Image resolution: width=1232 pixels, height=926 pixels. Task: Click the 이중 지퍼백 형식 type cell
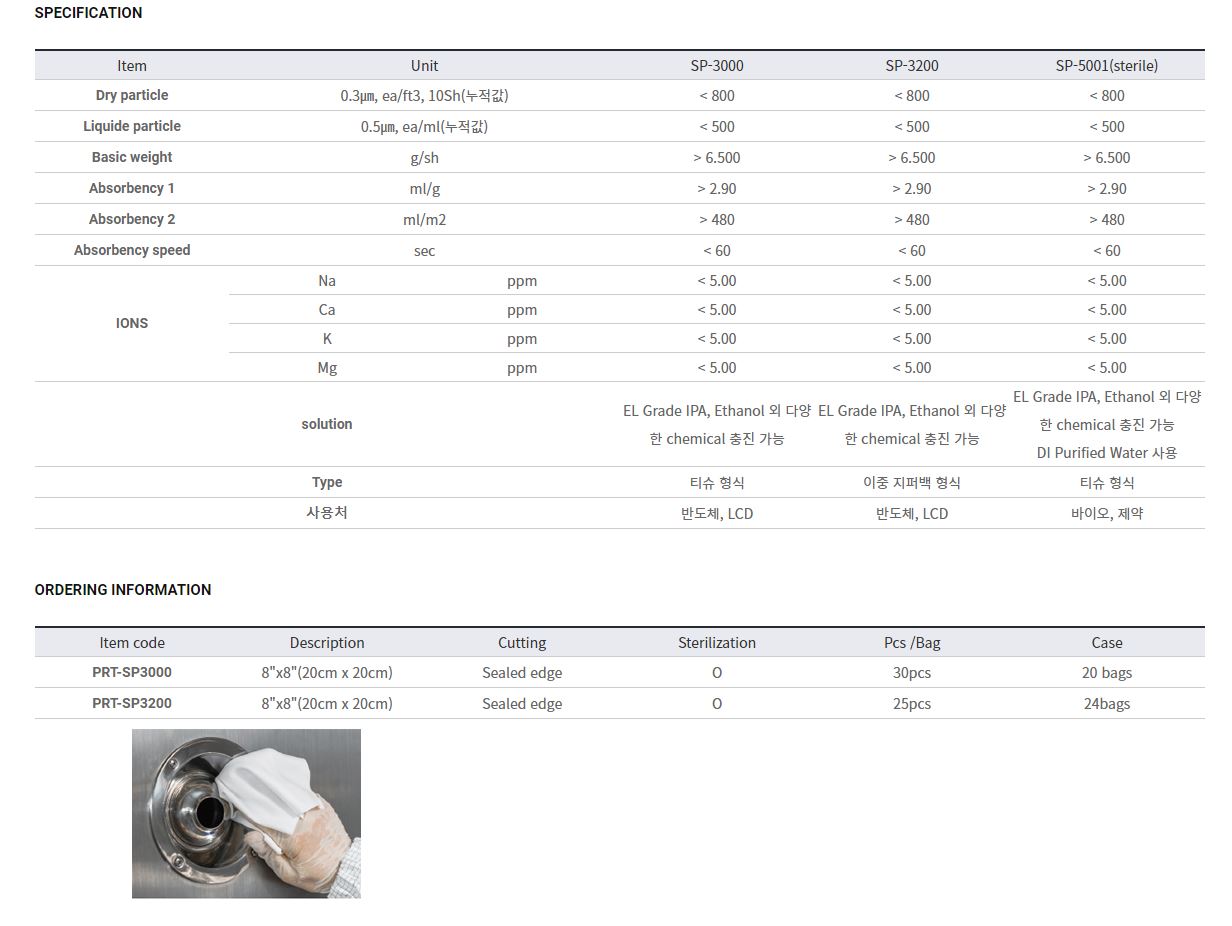point(912,483)
